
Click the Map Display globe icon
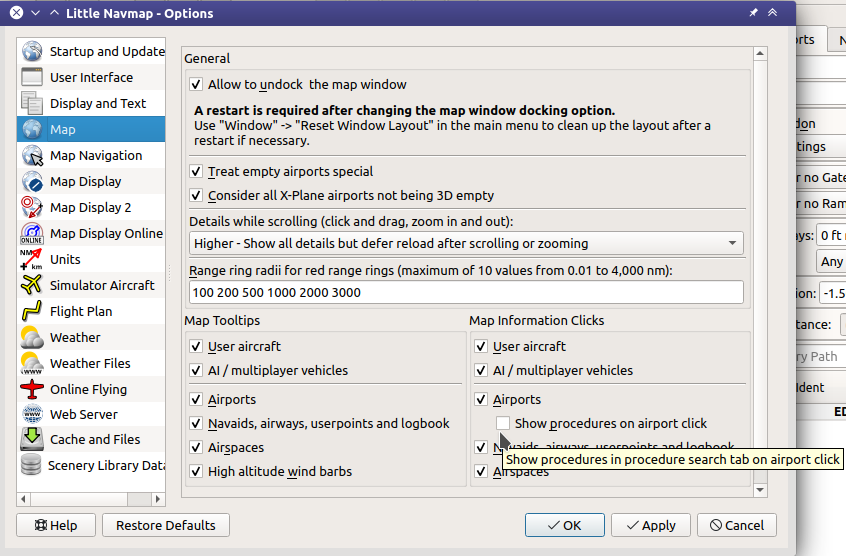coord(32,181)
